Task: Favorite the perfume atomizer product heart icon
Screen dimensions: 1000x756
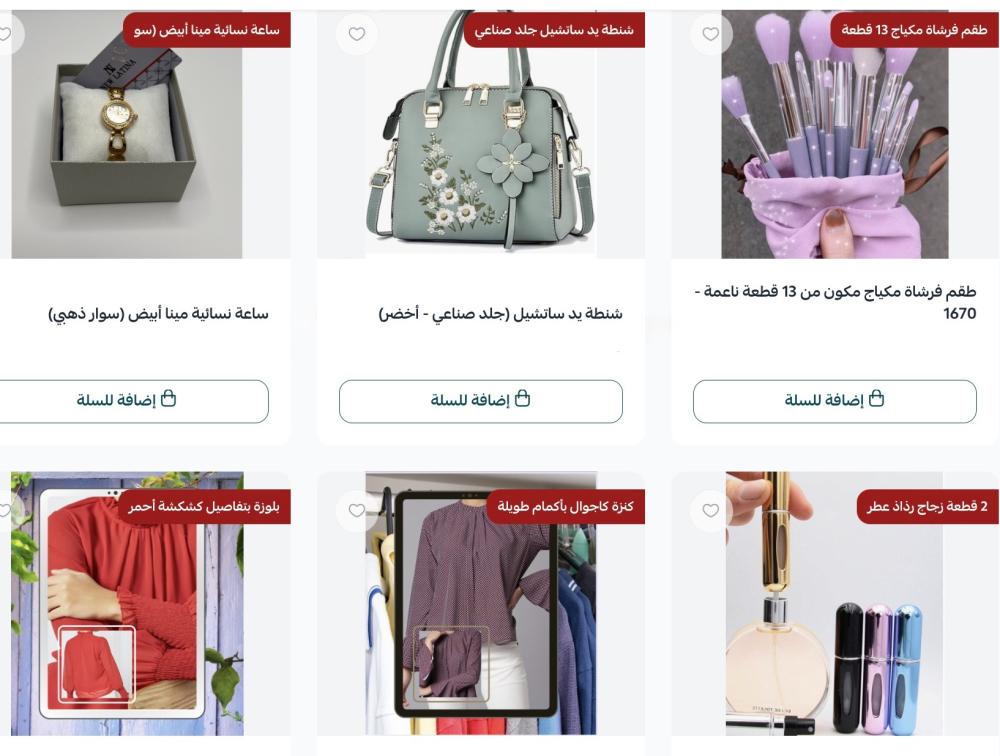Action: pyautogui.click(x=710, y=510)
